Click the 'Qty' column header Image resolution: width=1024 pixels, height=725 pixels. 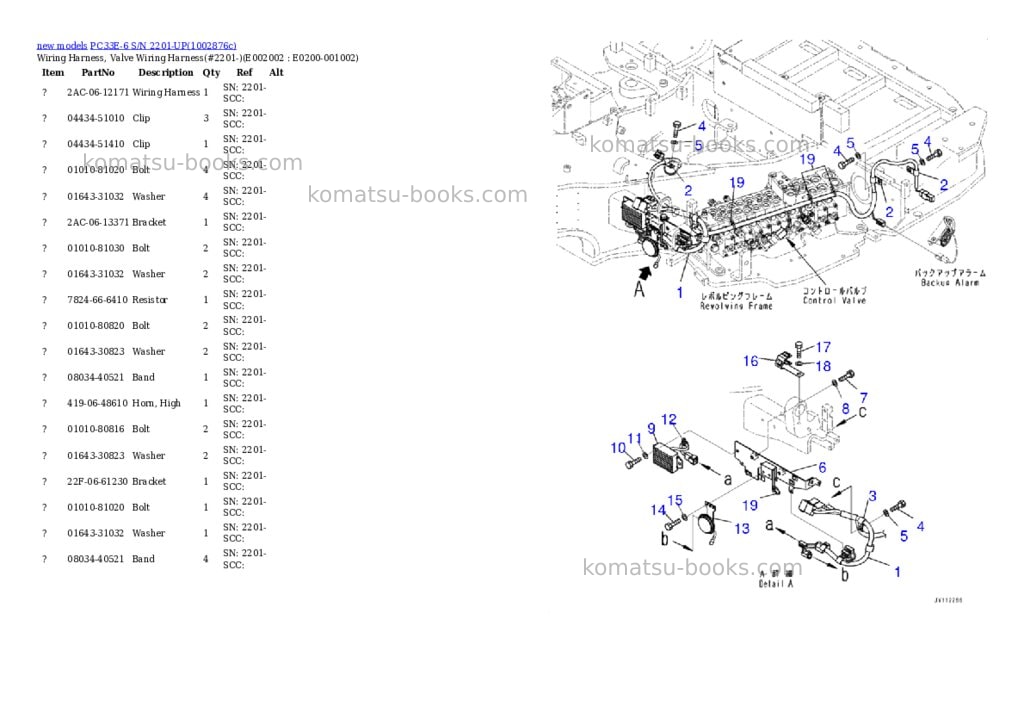(x=211, y=72)
